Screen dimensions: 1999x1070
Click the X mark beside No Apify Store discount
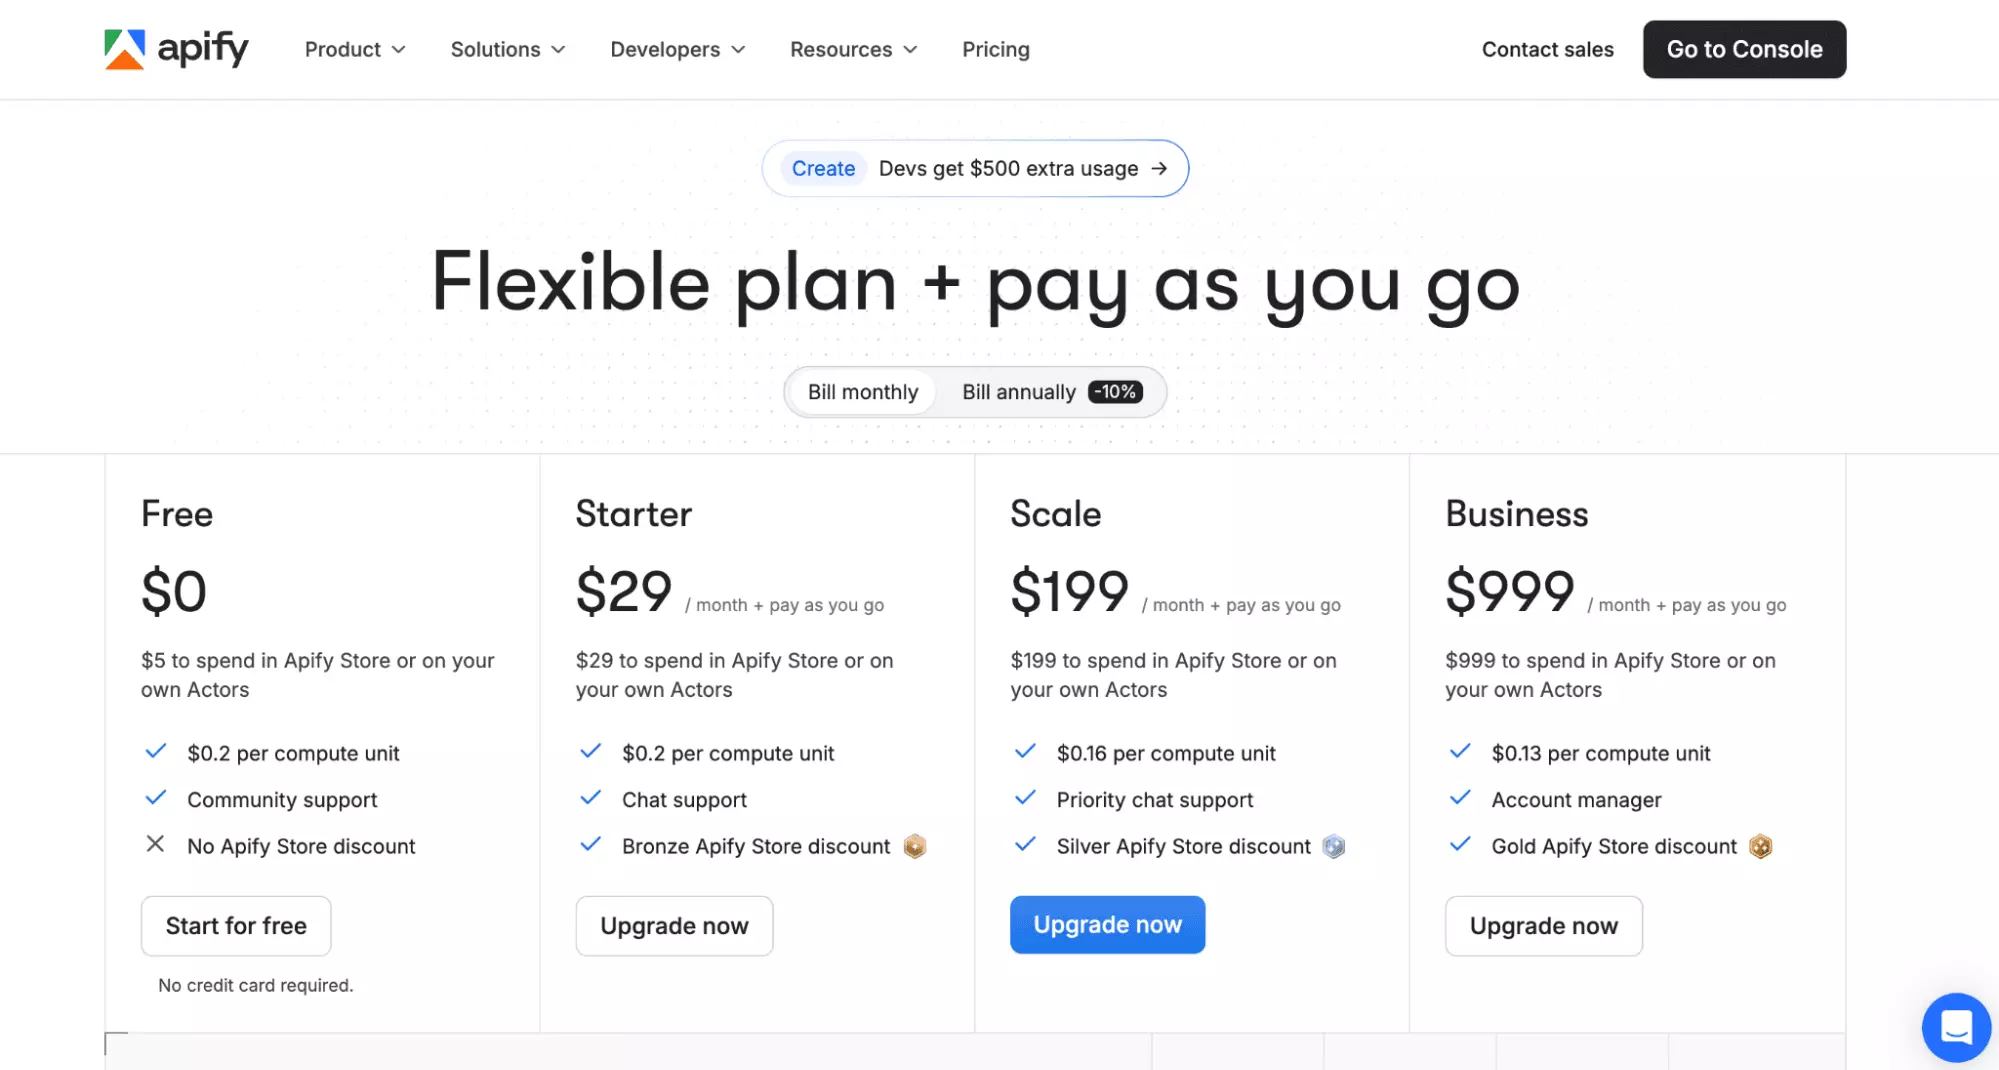[155, 845]
